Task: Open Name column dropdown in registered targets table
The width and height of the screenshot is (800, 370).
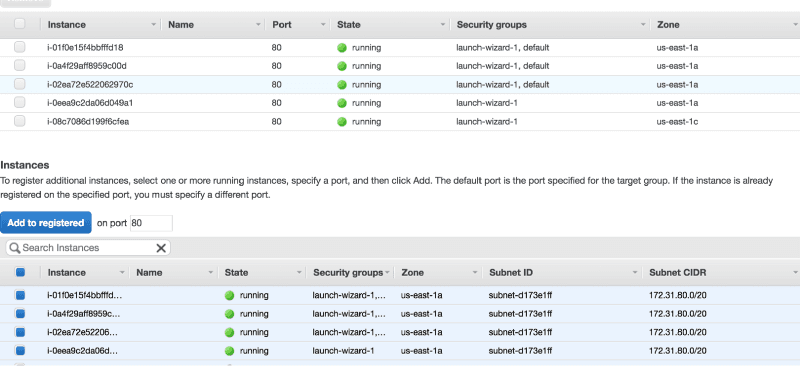Action: [x=258, y=24]
